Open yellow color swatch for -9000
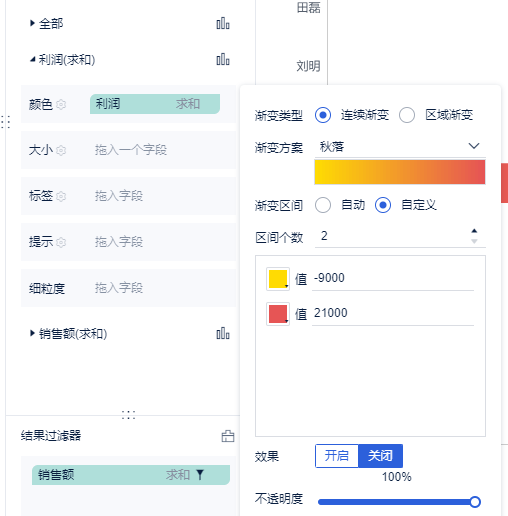 [278, 279]
